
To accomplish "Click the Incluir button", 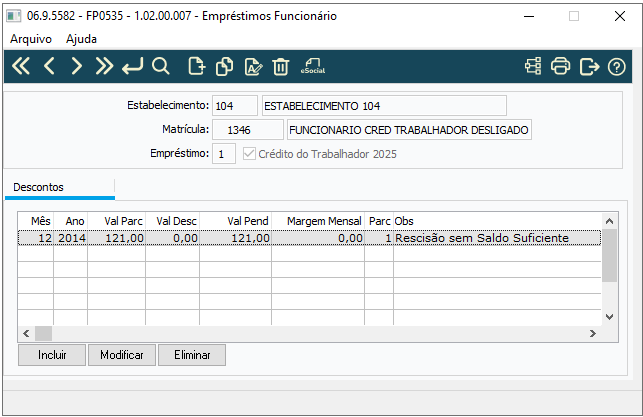I will (x=52, y=355).
